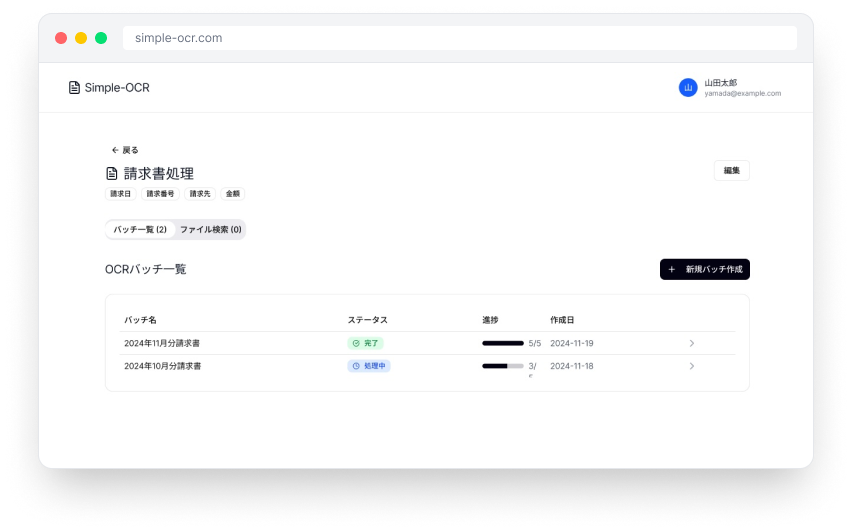
Task: Click the progress bar of 2024年10月分請求書
Action: coord(503,366)
